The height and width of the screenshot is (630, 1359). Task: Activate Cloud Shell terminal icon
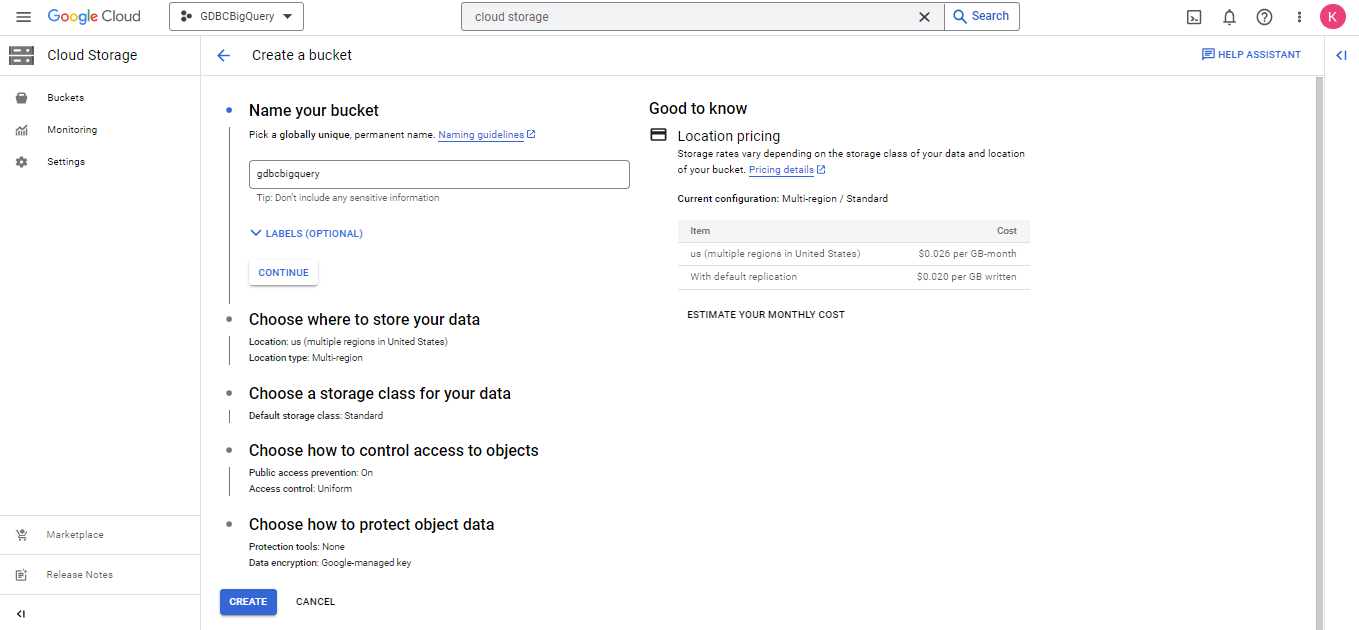1194,17
